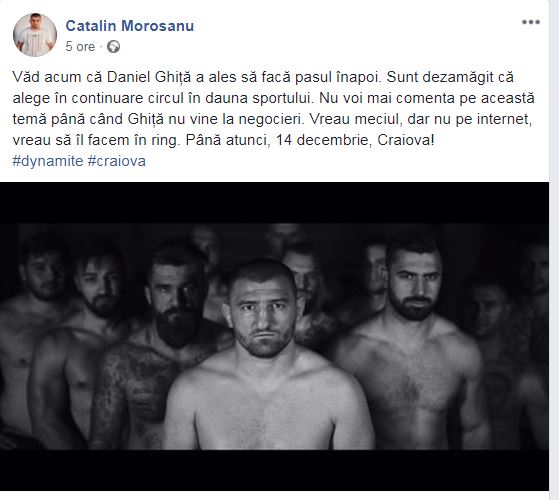Open Catalin Morosanu's profile picture
Image resolution: width=559 pixels, height=500 pixels.
tap(35, 35)
